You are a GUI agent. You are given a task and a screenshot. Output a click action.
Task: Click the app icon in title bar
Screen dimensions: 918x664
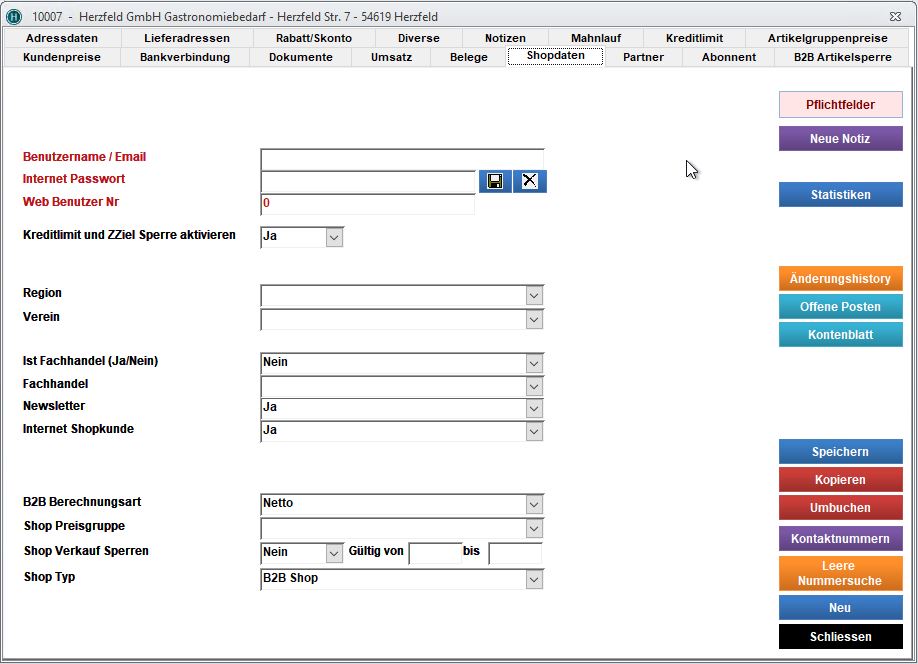(x=14, y=17)
